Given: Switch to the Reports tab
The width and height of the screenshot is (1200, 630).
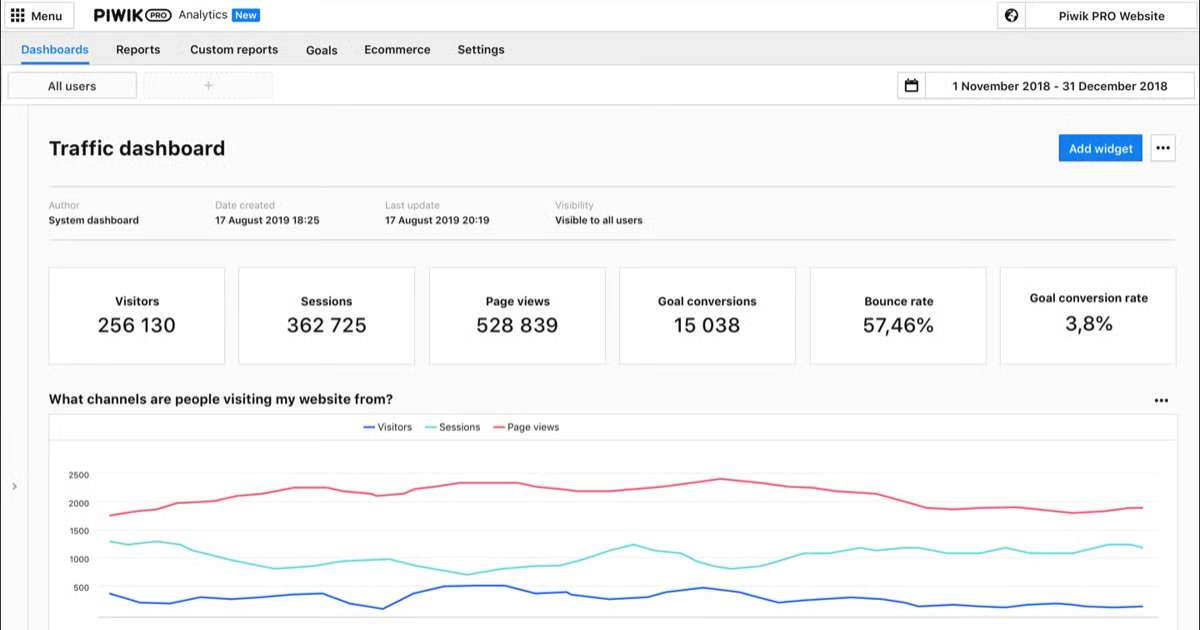Looking at the screenshot, I should pos(138,49).
